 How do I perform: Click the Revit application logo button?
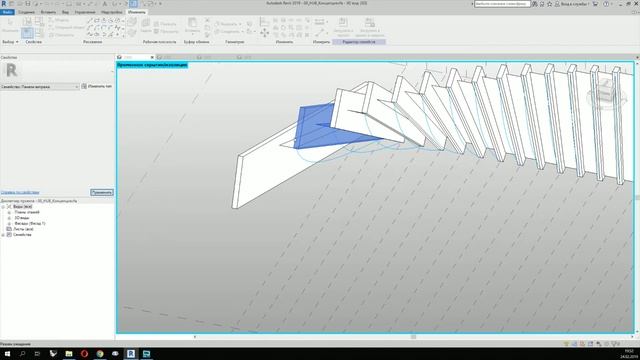(4, 3)
